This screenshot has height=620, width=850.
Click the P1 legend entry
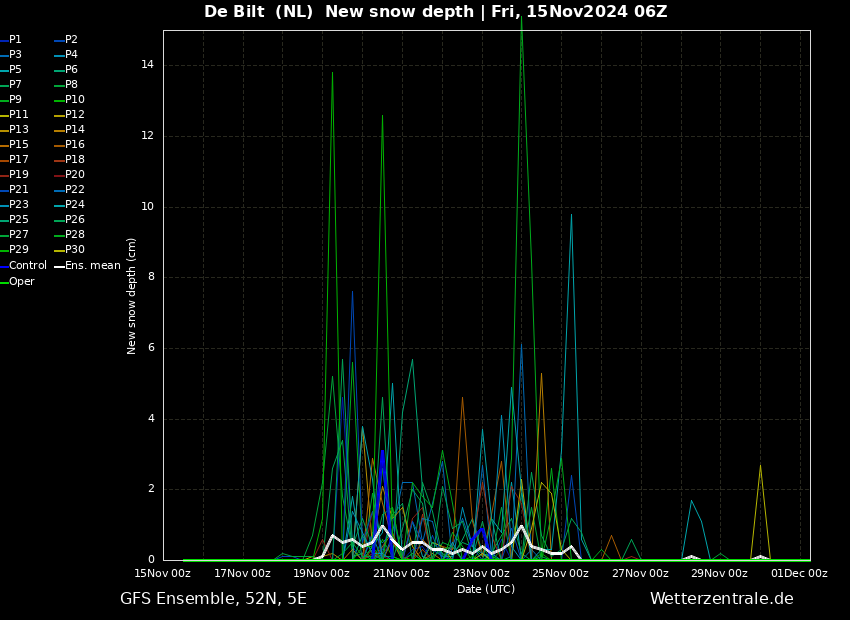point(11,40)
